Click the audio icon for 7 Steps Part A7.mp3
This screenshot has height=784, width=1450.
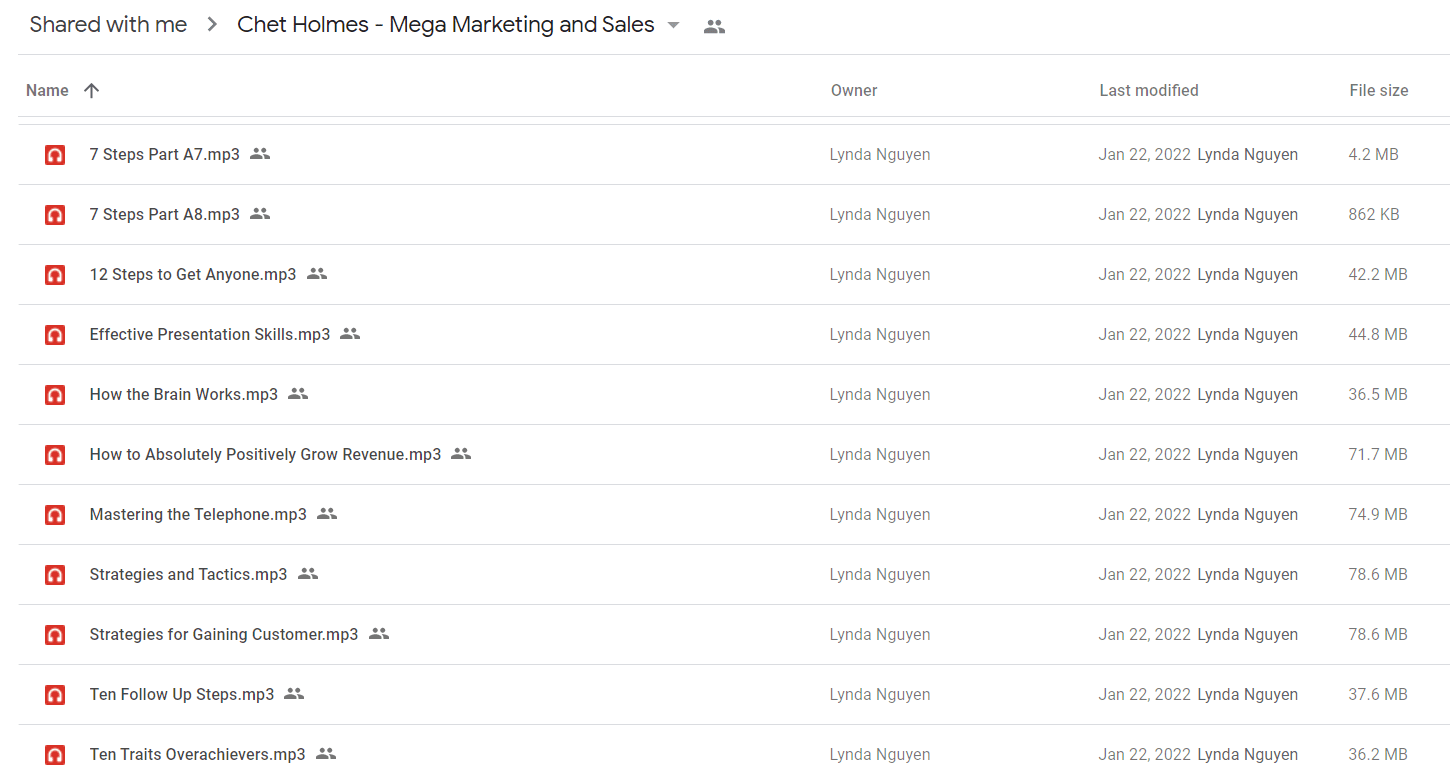pos(55,155)
